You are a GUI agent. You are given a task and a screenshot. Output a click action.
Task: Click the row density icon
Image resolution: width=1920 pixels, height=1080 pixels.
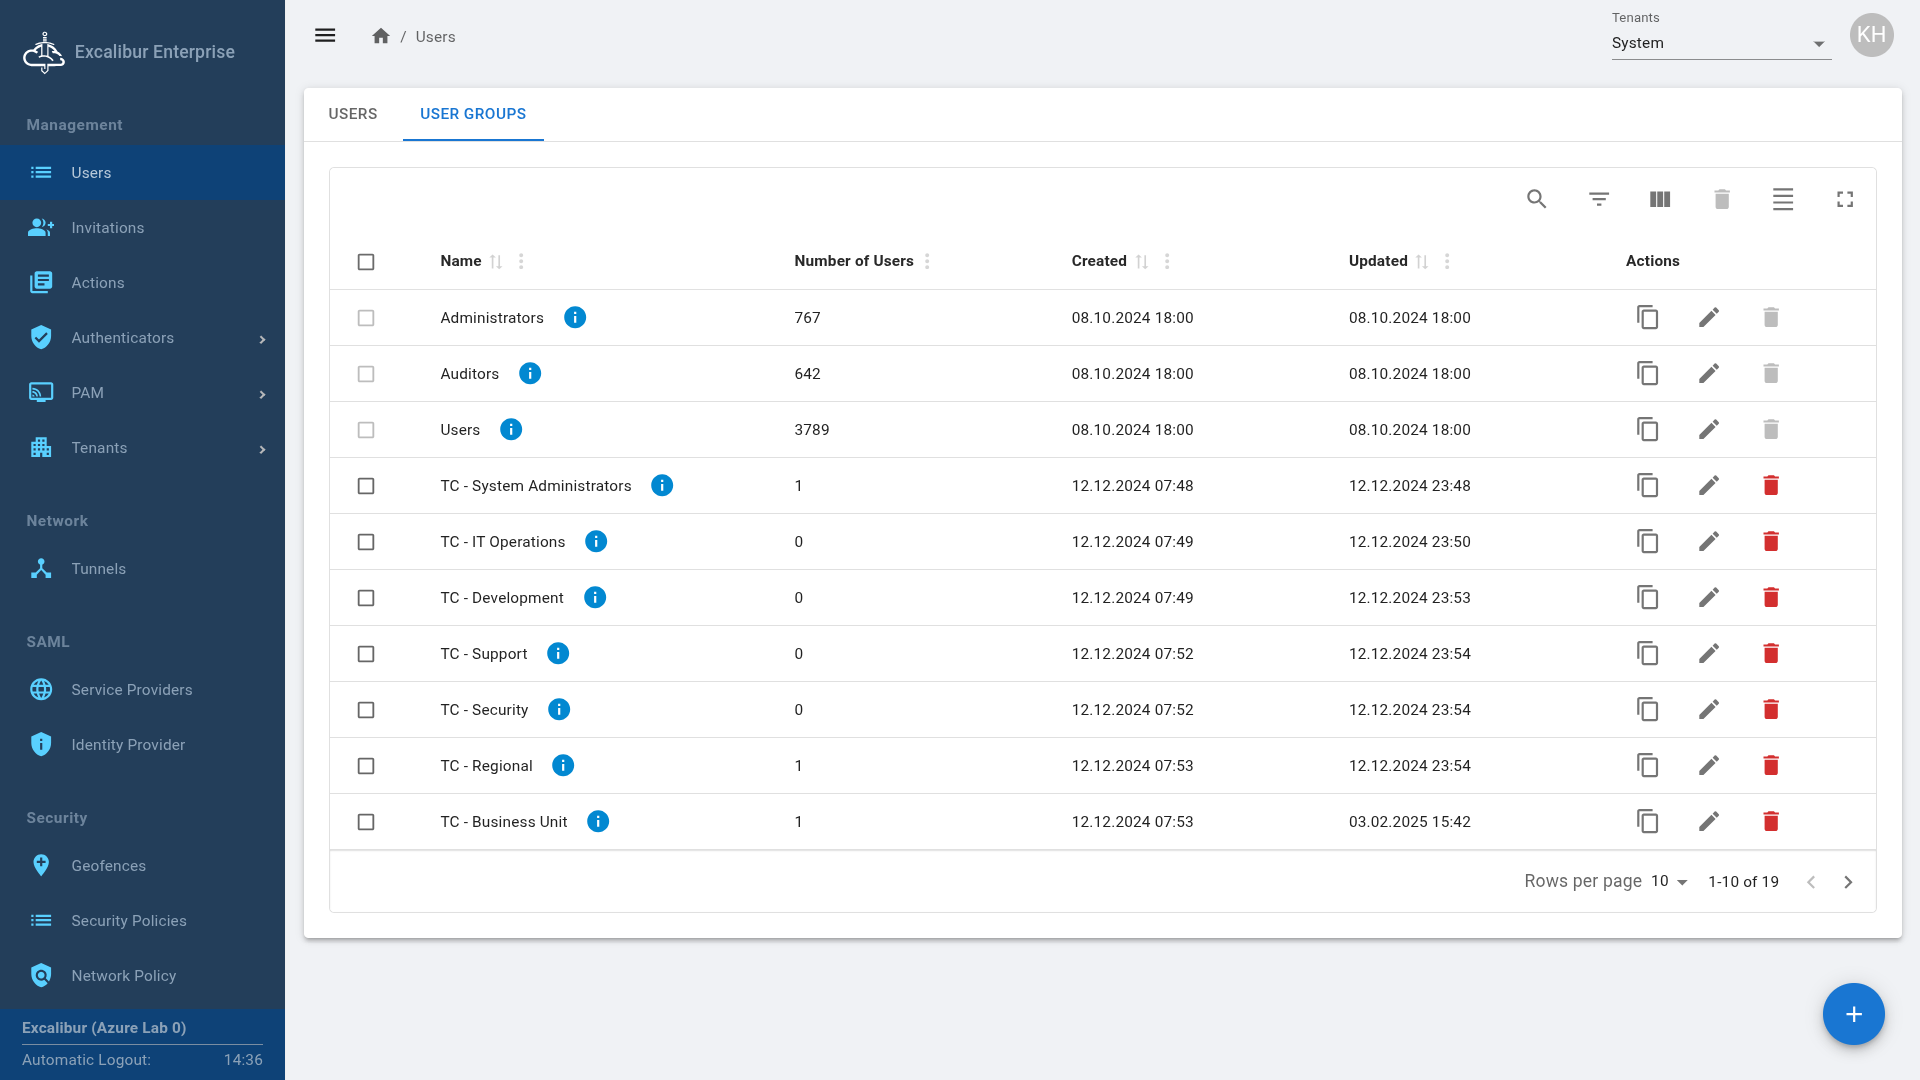pos(1783,199)
